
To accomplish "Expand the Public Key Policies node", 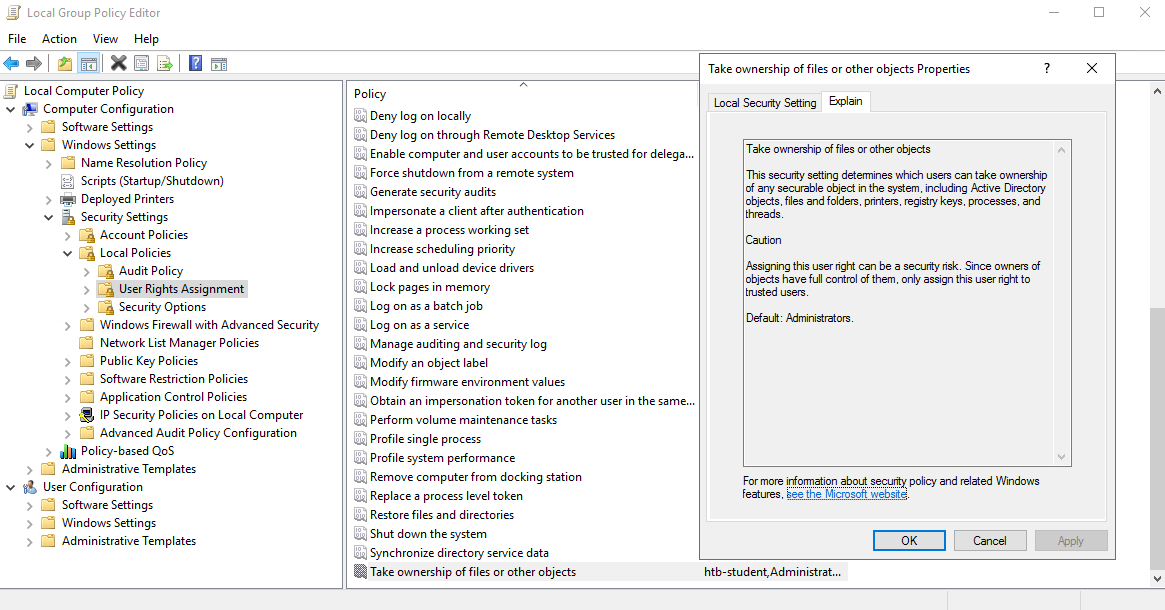I will [68, 362].
